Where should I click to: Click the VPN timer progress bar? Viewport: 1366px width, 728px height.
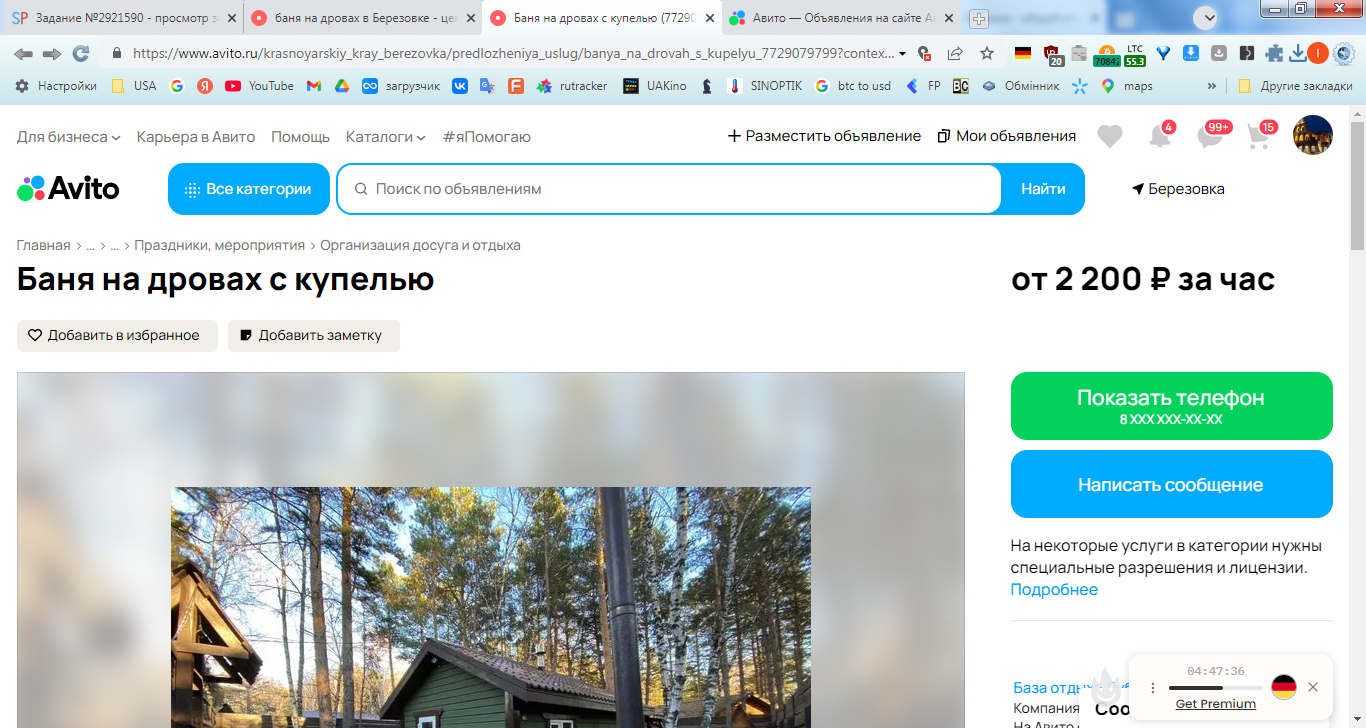[x=1215, y=688]
